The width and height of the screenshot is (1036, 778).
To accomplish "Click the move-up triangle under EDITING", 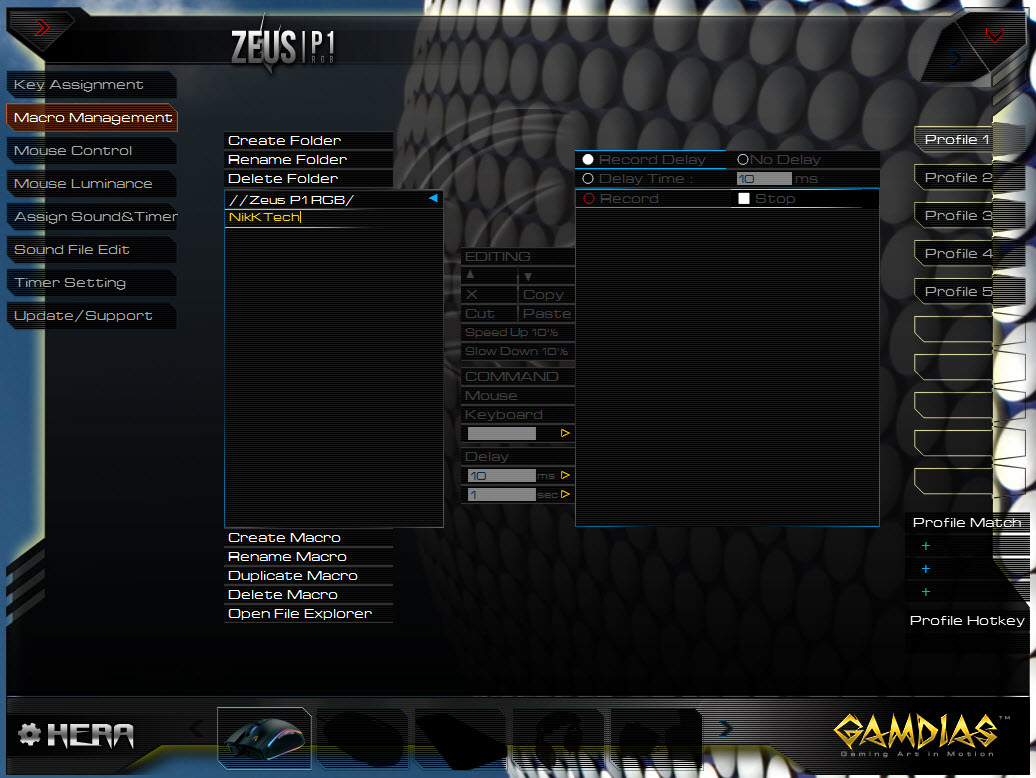I will click(x=470, y=274).
